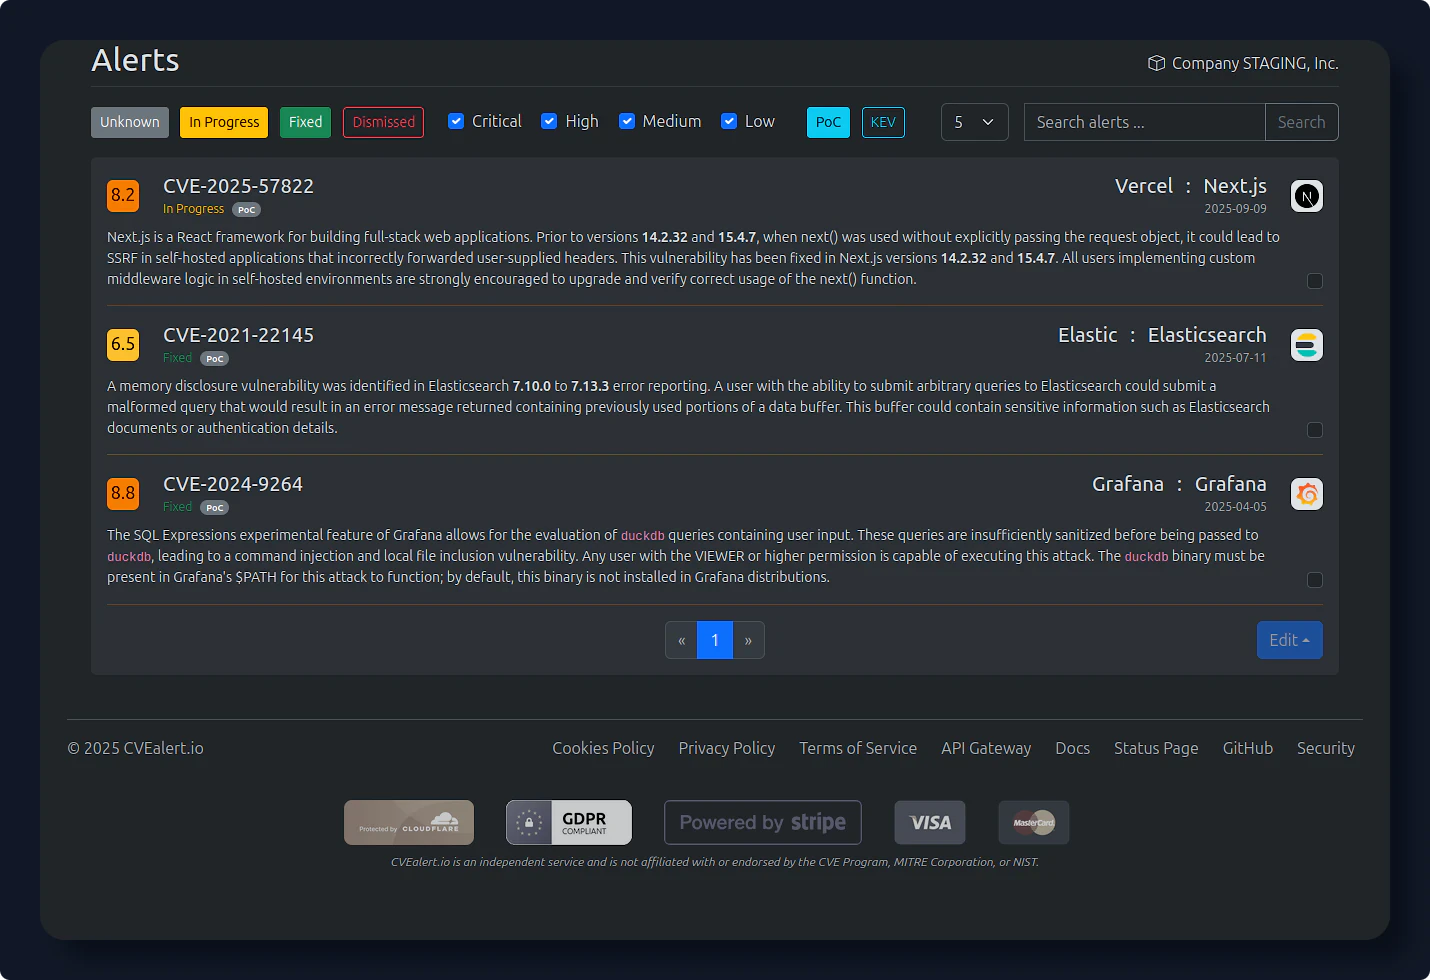Filter alerts by Dismissed status
1430x980 pixels.
(383, 122)
